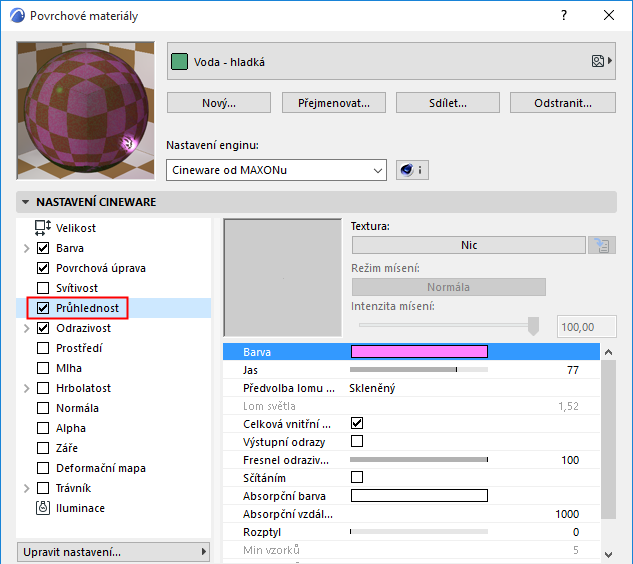Click the Jas brightness slider
Image resolution: width=633 pixels, height=564 pixels.
click(419, 369)
